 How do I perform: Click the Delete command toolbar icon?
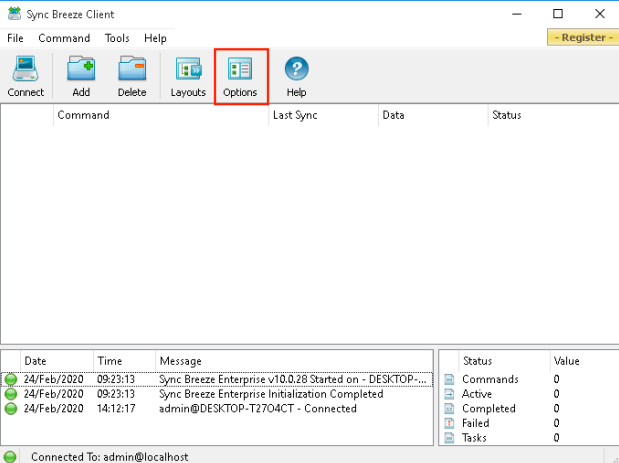132,76
